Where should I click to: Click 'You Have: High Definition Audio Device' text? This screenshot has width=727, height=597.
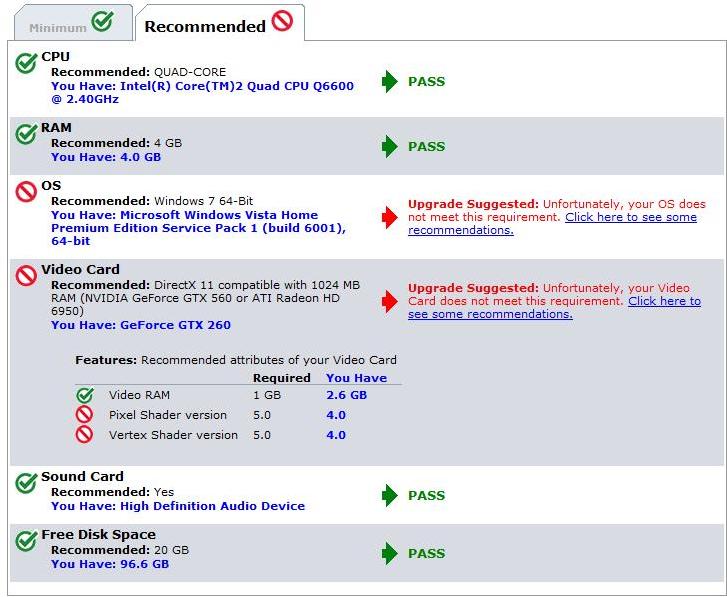point(178,506)
